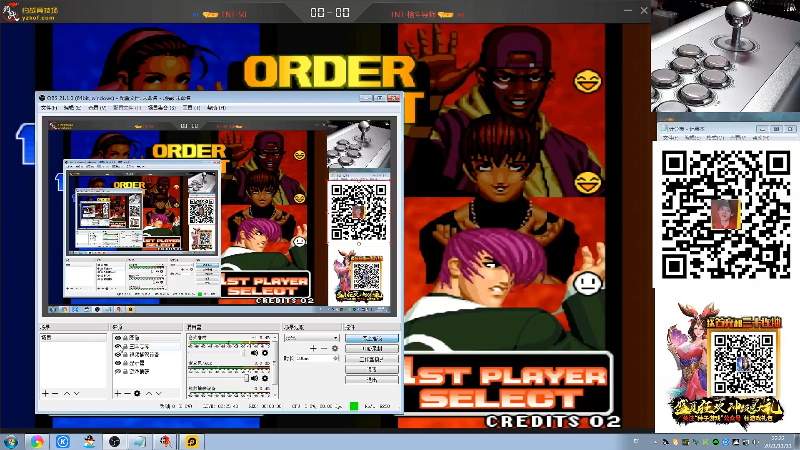Image resolution: width=800 pixels, height=450 pixels.
Task: Mute the first mixer channel speaker icon
Action: (255, 353)
